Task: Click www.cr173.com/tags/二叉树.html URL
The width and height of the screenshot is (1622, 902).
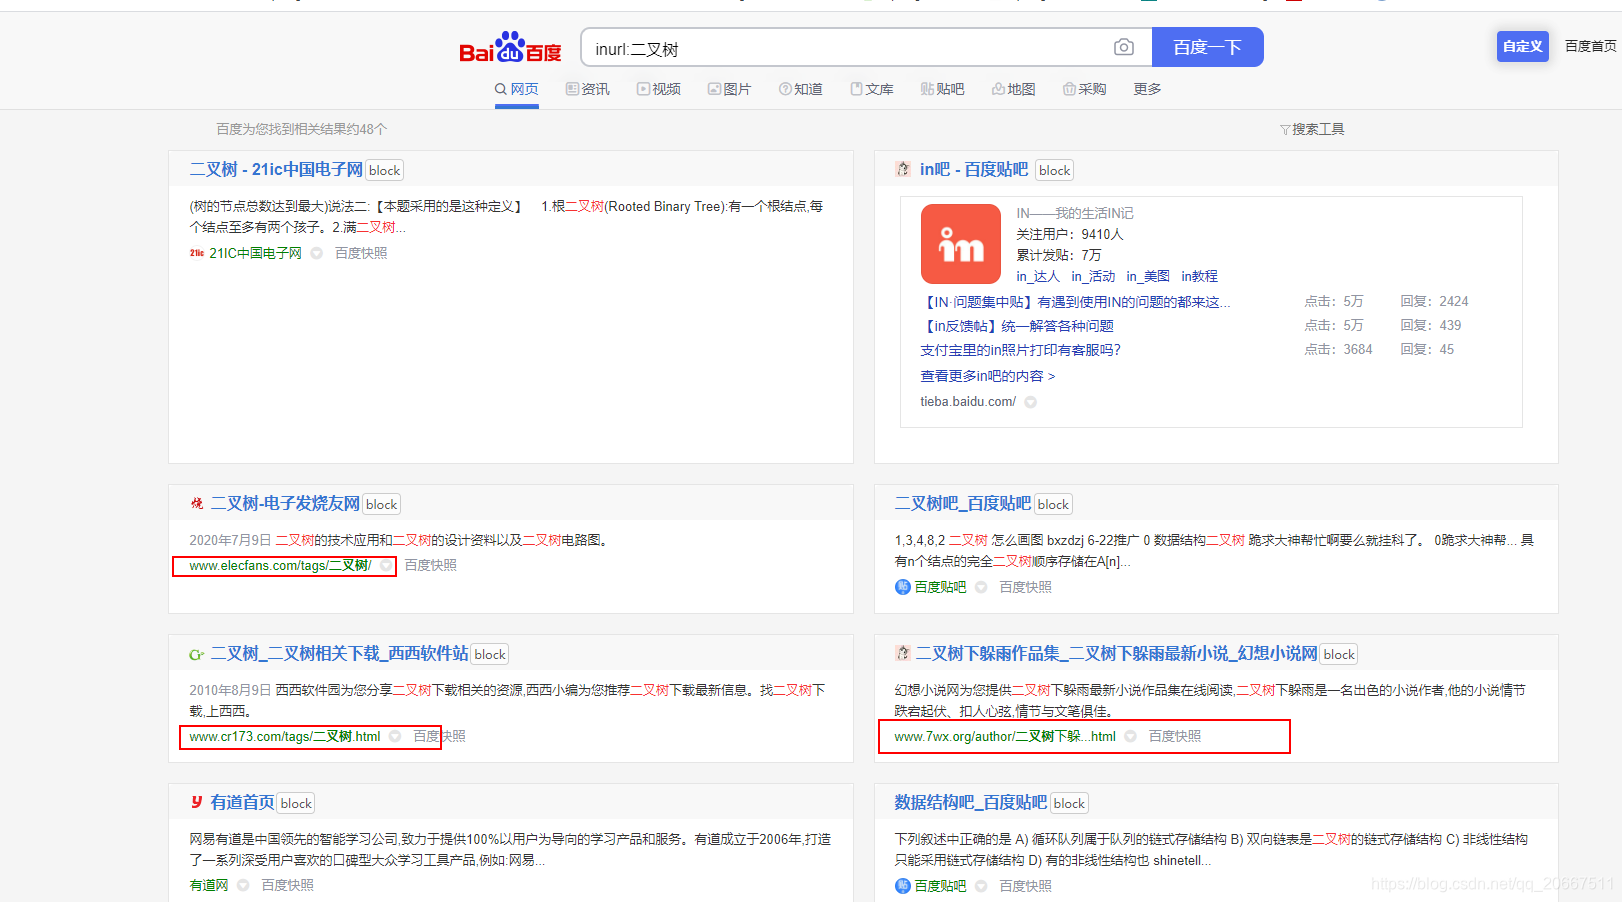Action: pyautogui.click(x=285, y=737)
